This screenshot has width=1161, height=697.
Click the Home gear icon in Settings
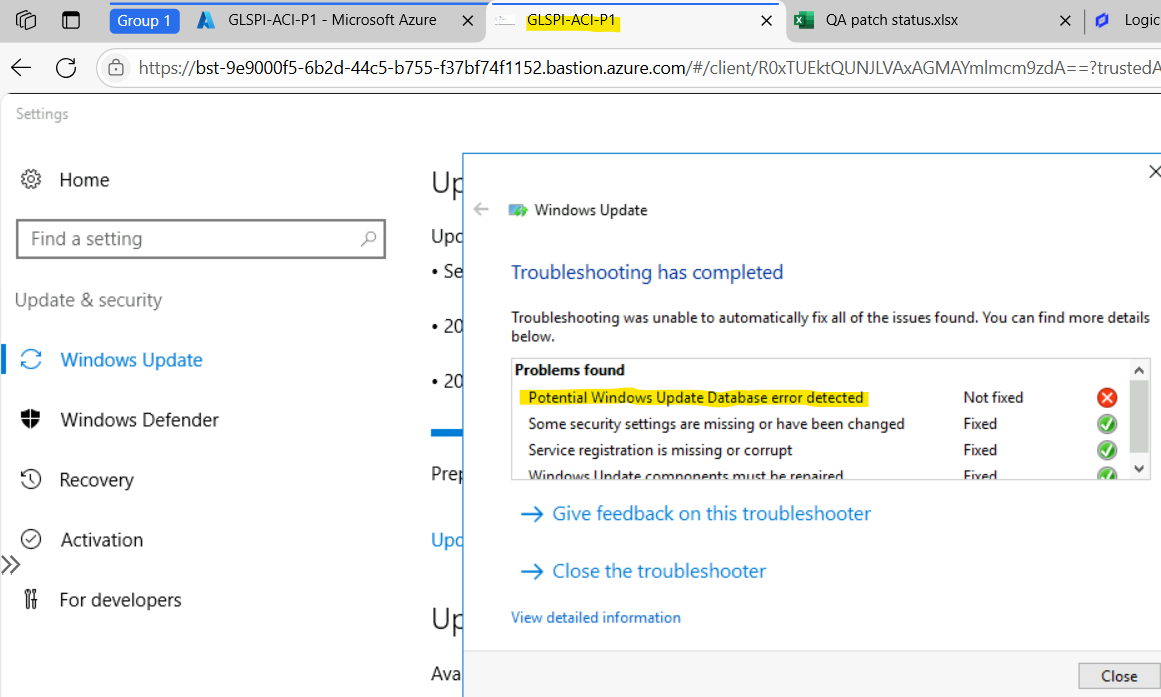31,179
